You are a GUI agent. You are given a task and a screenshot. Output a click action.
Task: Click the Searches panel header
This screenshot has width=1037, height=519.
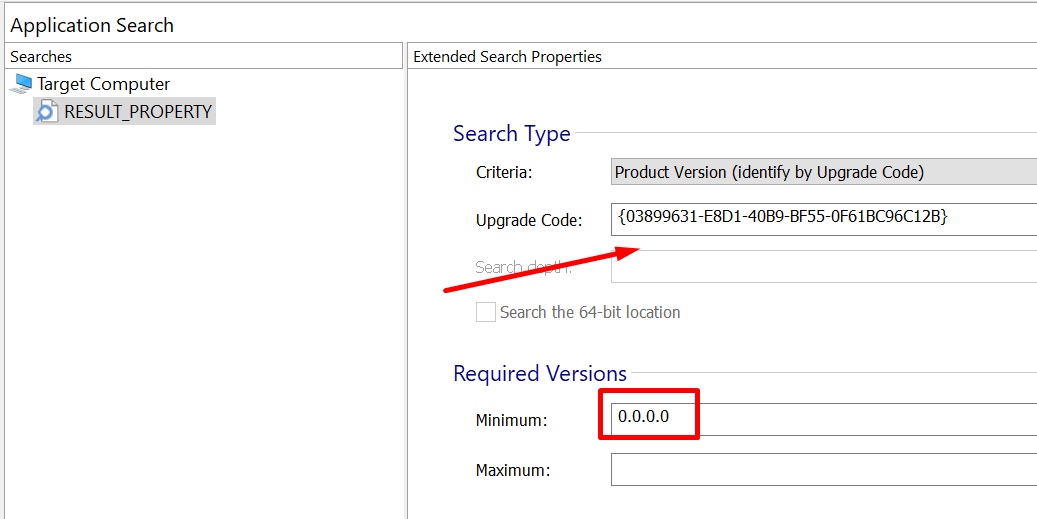[x=42, y=57]
